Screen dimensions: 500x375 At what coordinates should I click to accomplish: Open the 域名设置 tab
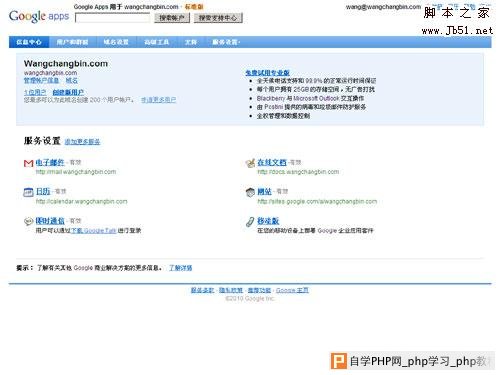tap(116, 42)
